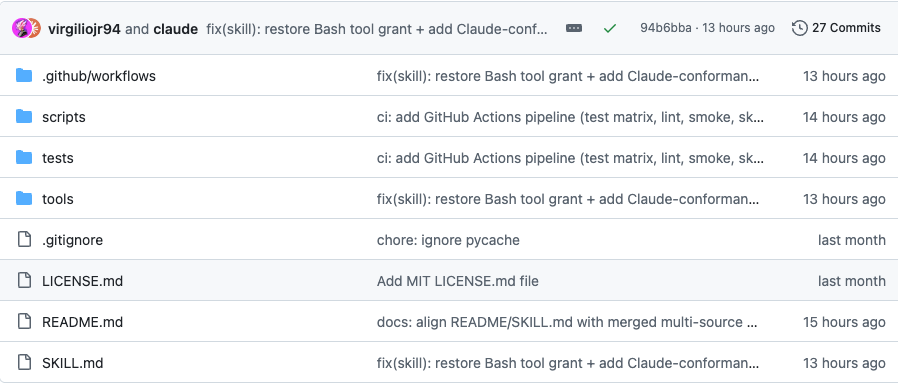
Task: Open claude co-author profile link
Action: point(176,29)
